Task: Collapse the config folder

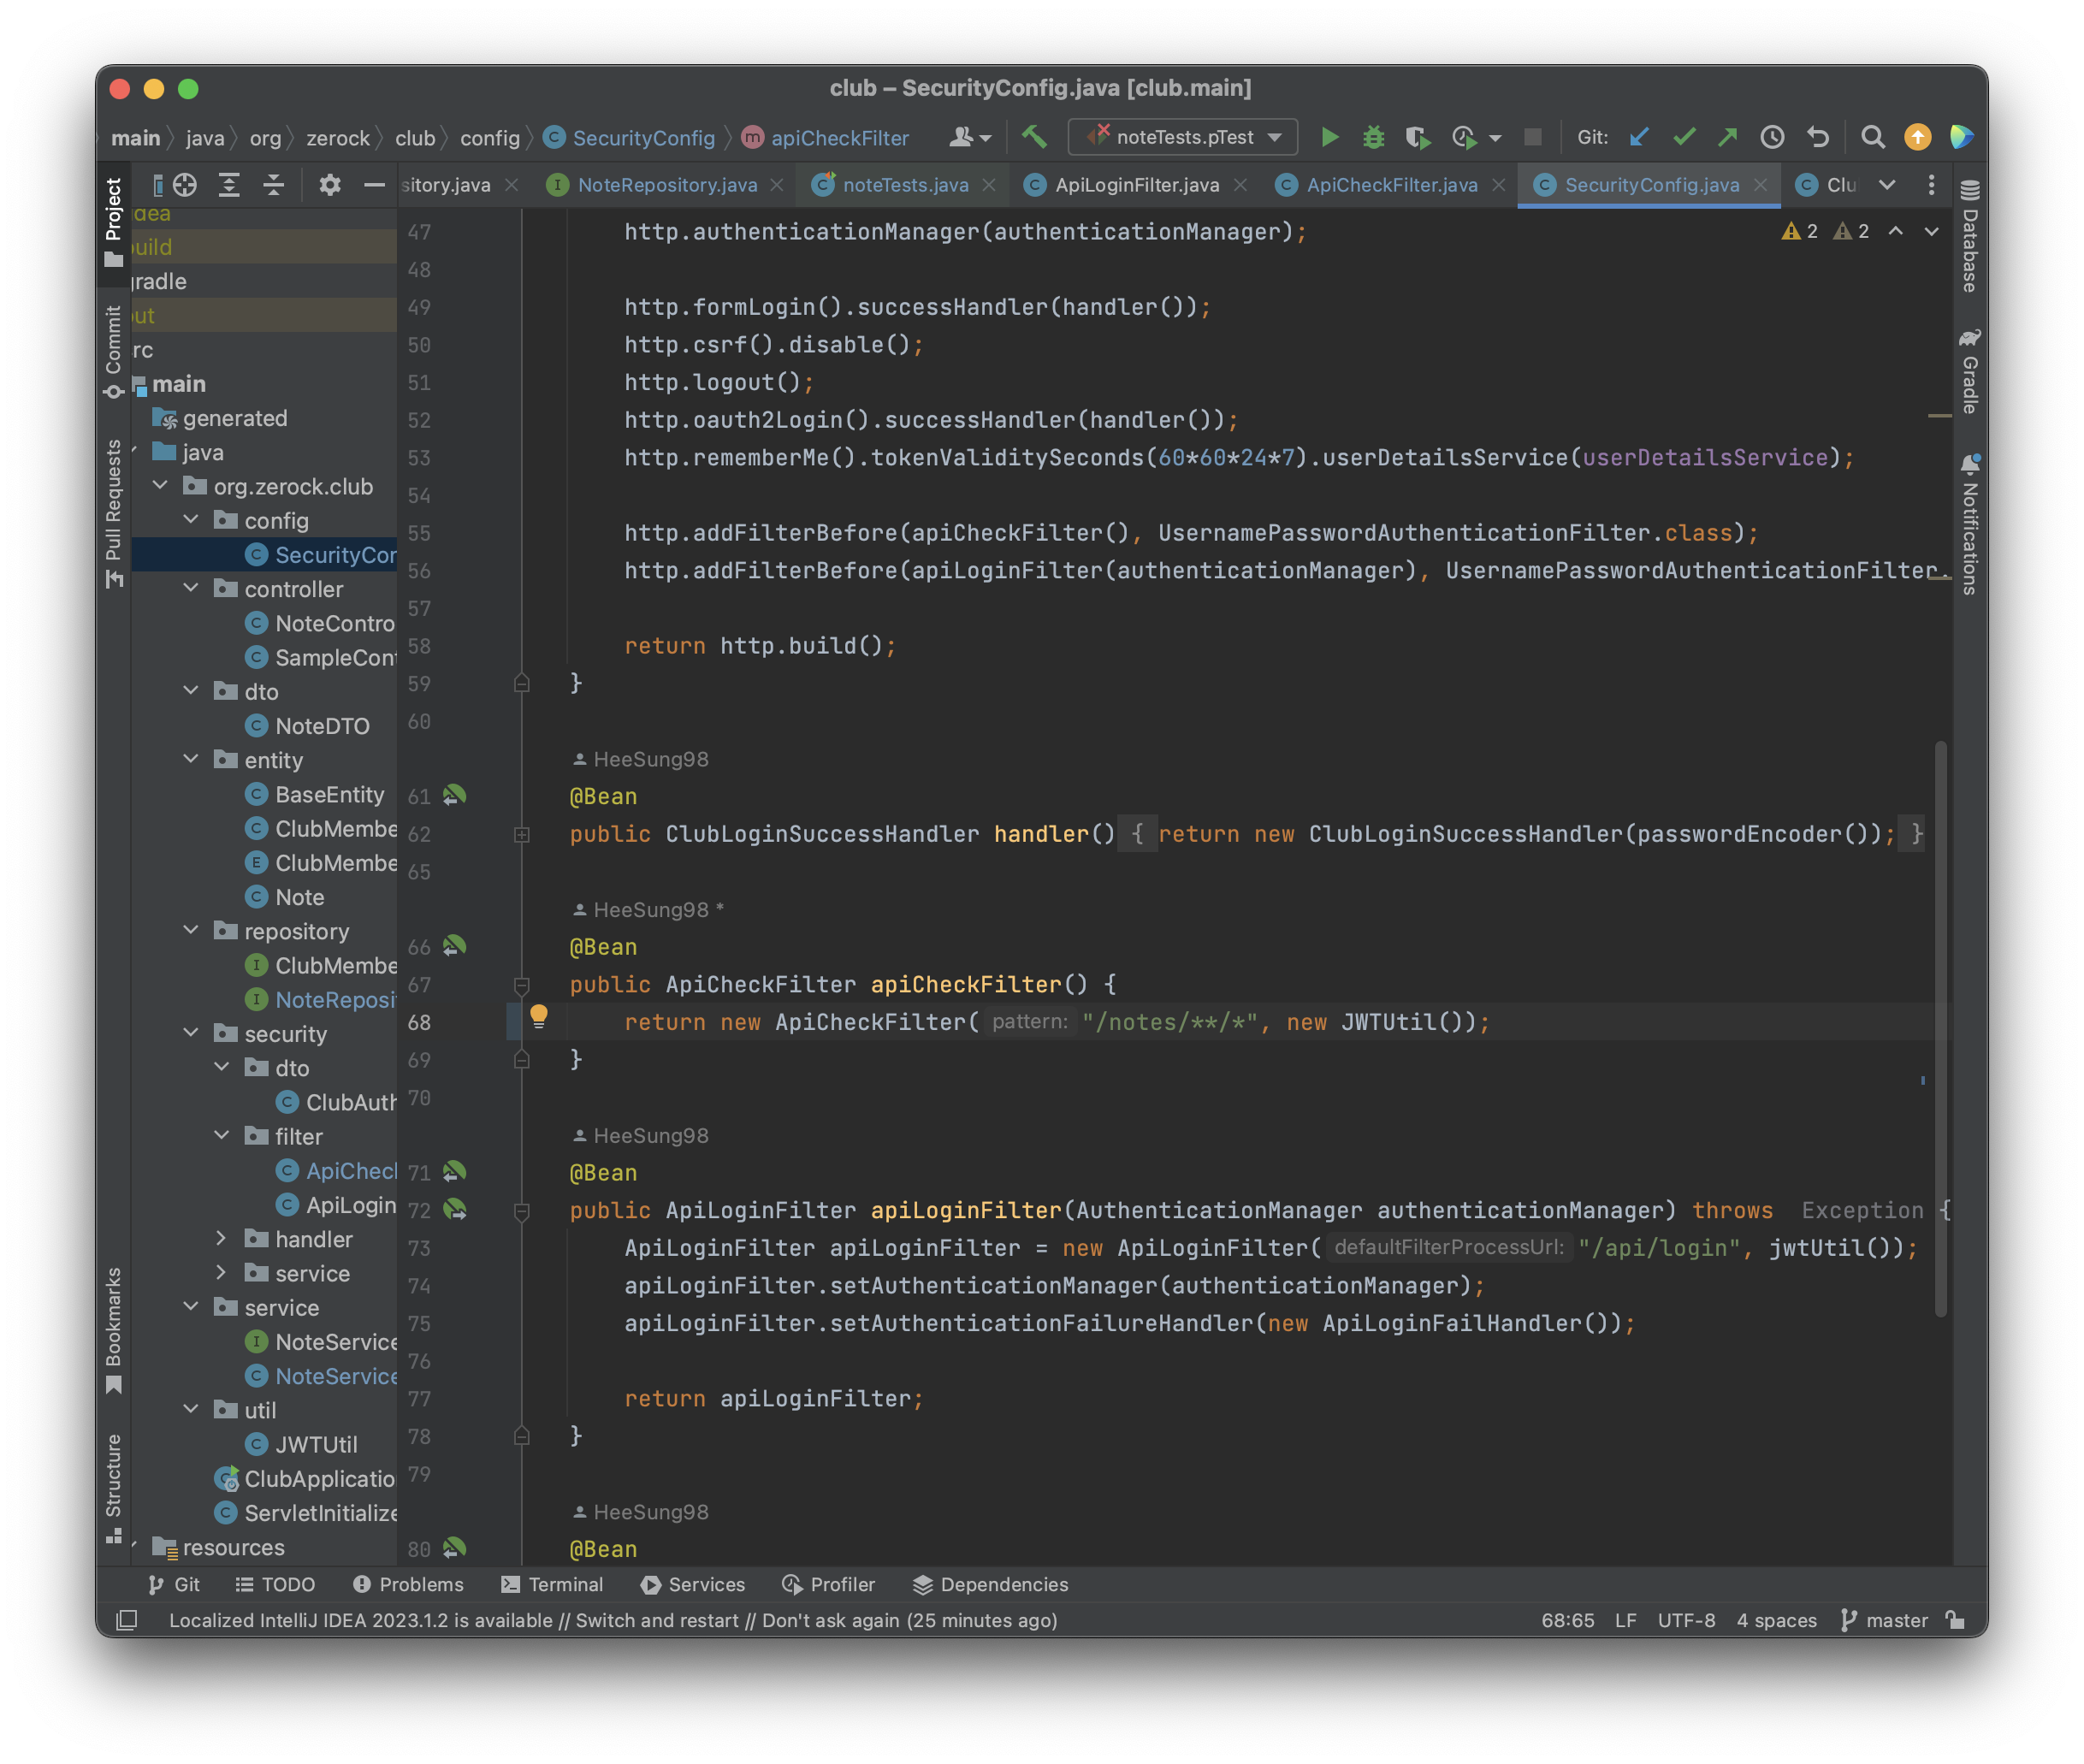Action: (191, 520)
